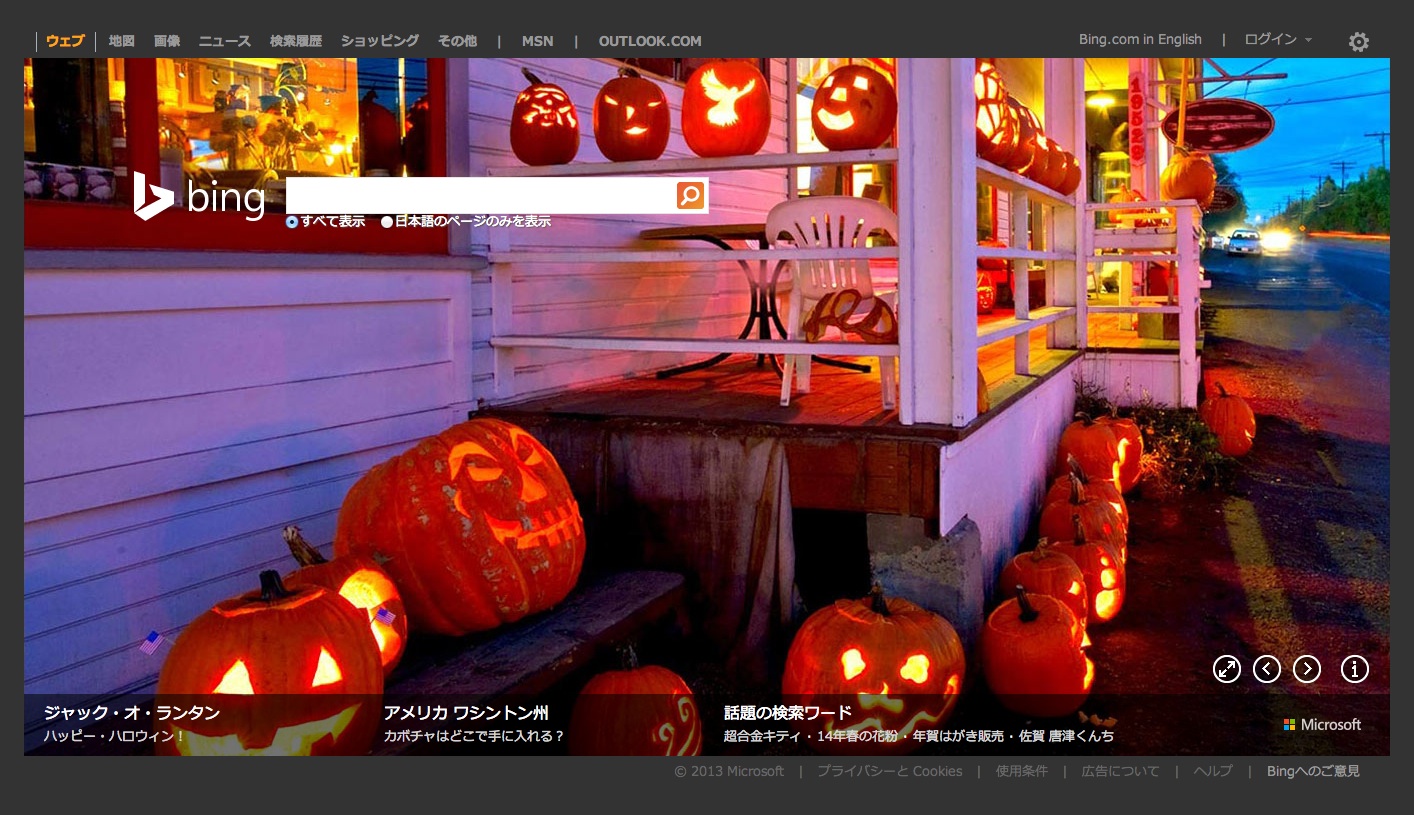Open the その他 menu

[x=457, y=41]
